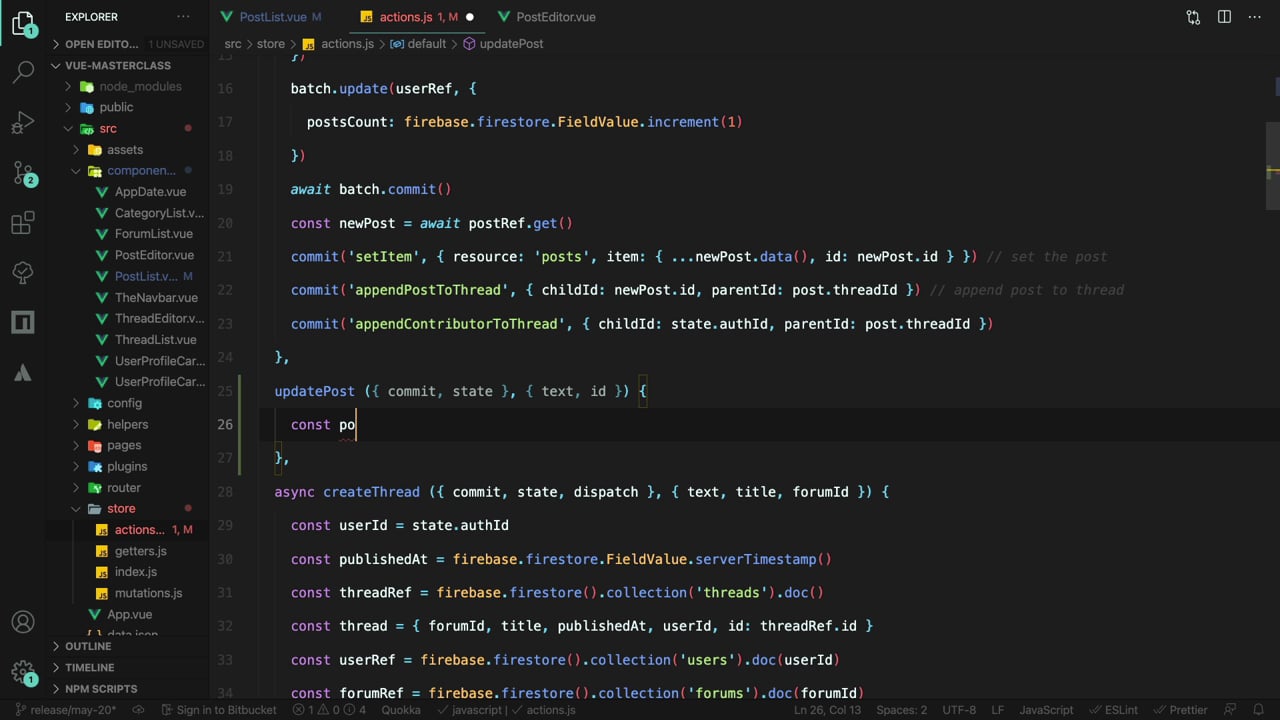Click the Explorer more actions ellipsis

(182, 17)
